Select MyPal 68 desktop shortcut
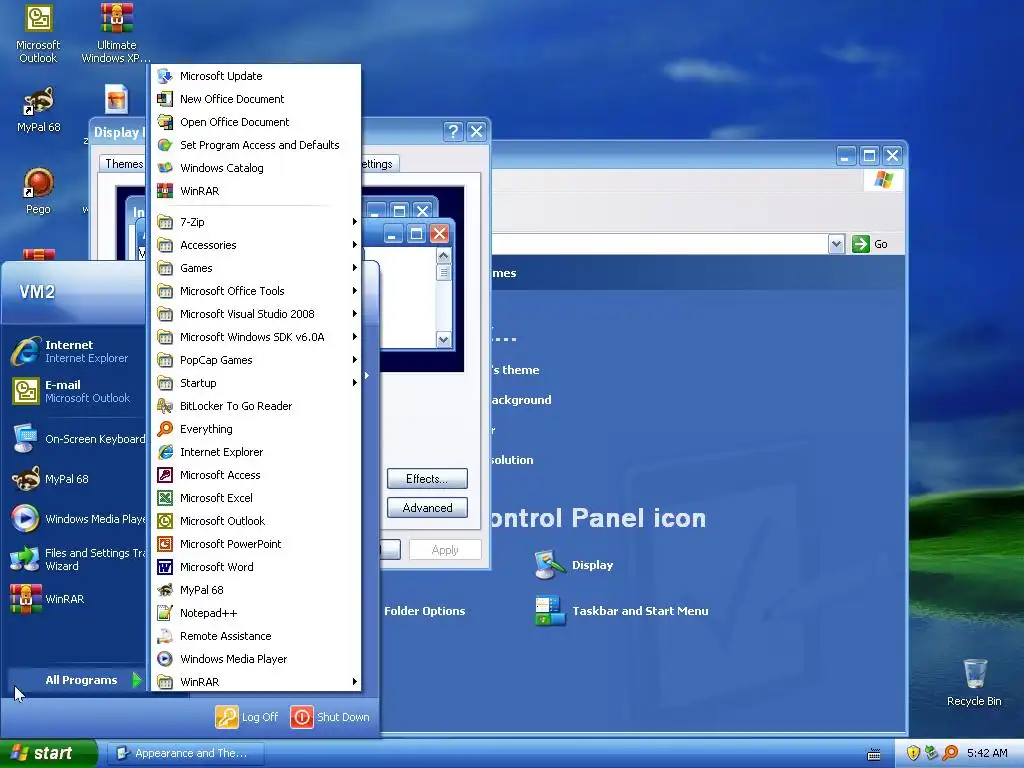 point(39,110)
